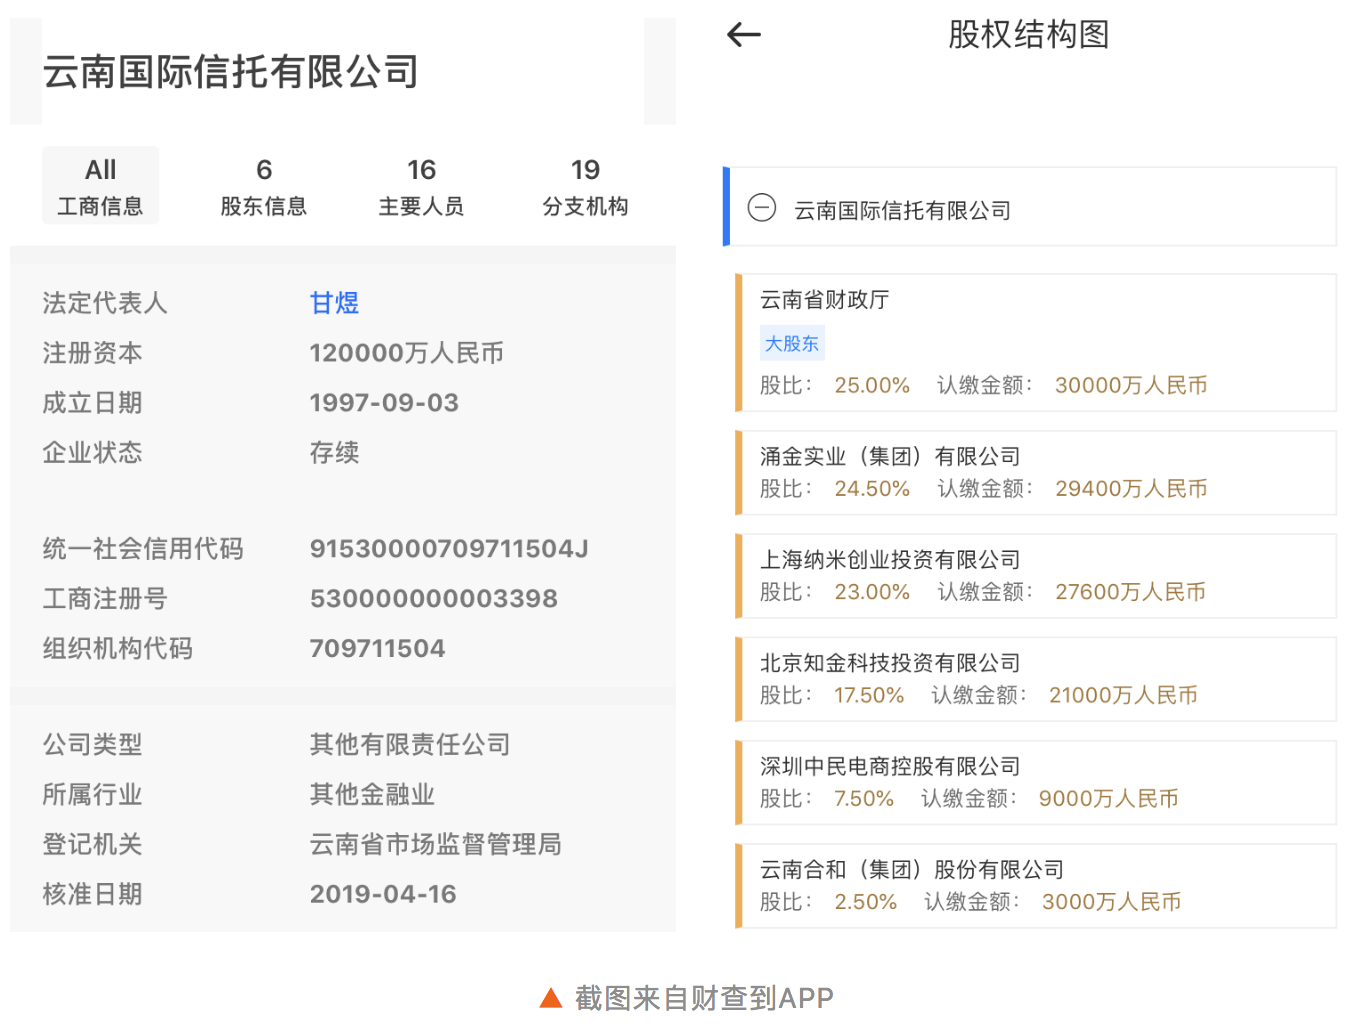Image resolution: width=1350 pixels, height=1032 pixels.
Task: Click the 股权结构图 page title
Action: point(1029,35)
